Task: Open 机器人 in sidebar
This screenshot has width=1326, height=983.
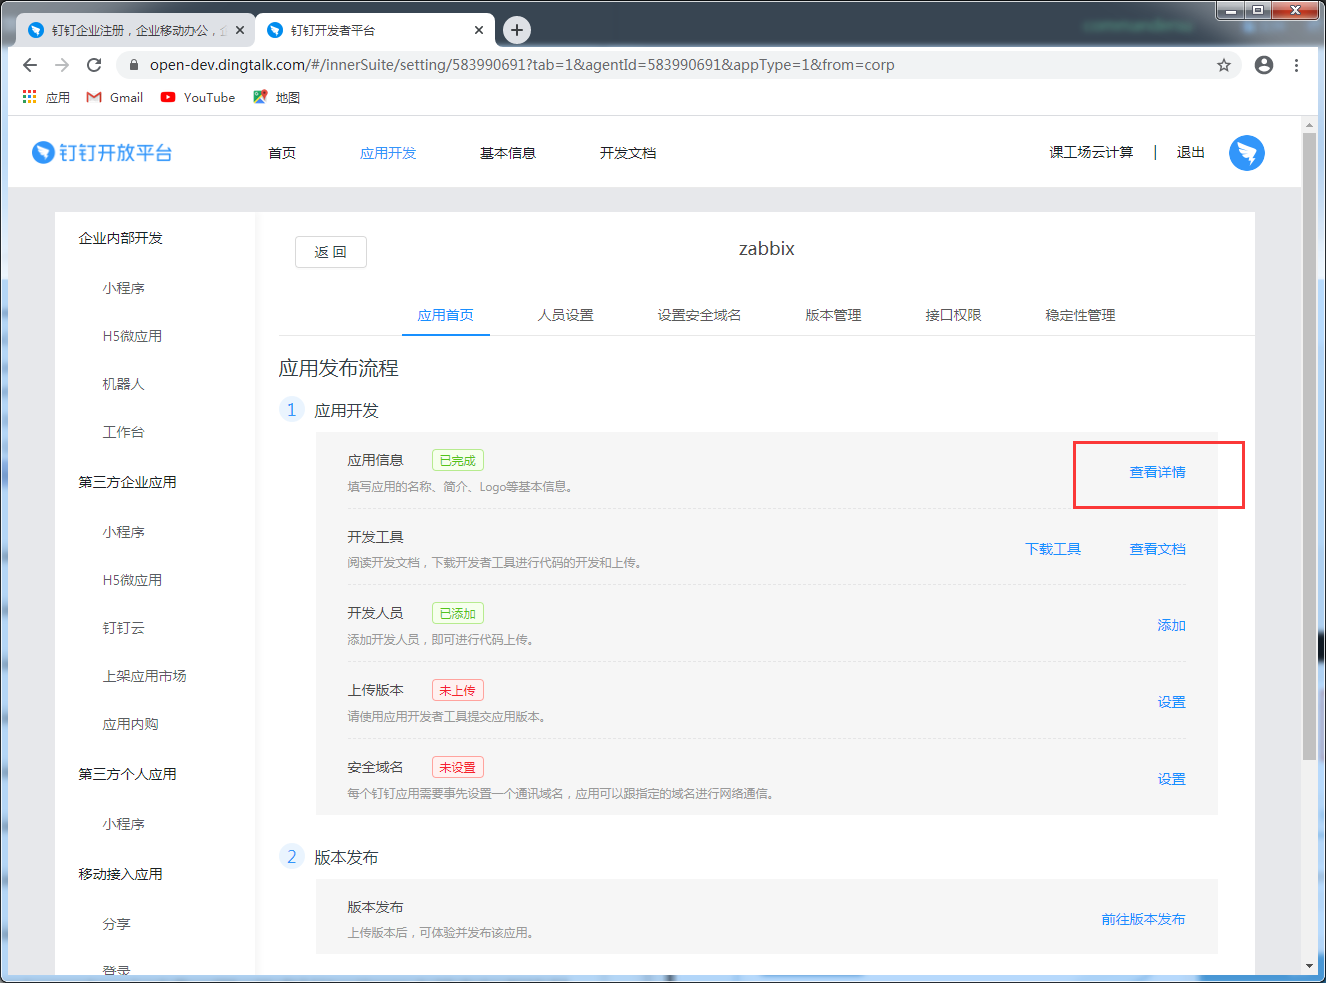Action: coord(124,384)
